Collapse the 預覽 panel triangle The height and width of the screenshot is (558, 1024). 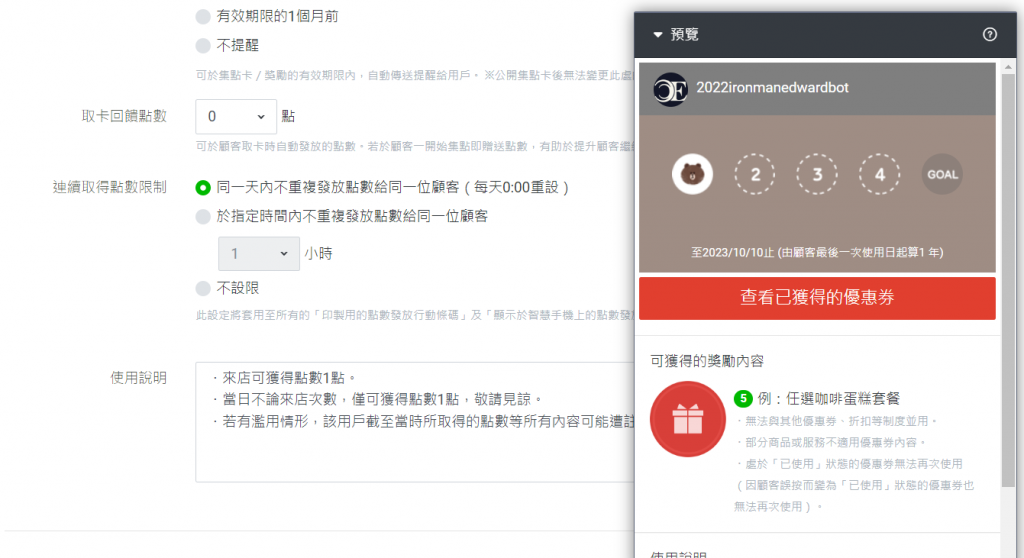[x=658, y=35]
